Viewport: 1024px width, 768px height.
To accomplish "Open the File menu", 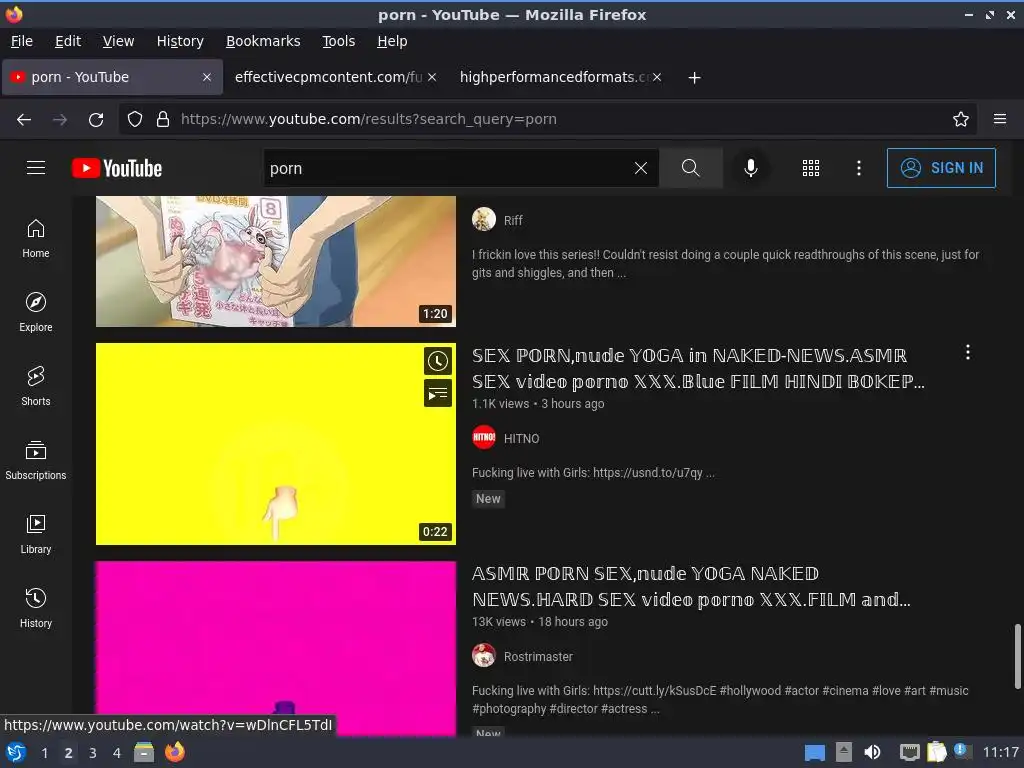I will pyautogui.click(x=22, y=41).
